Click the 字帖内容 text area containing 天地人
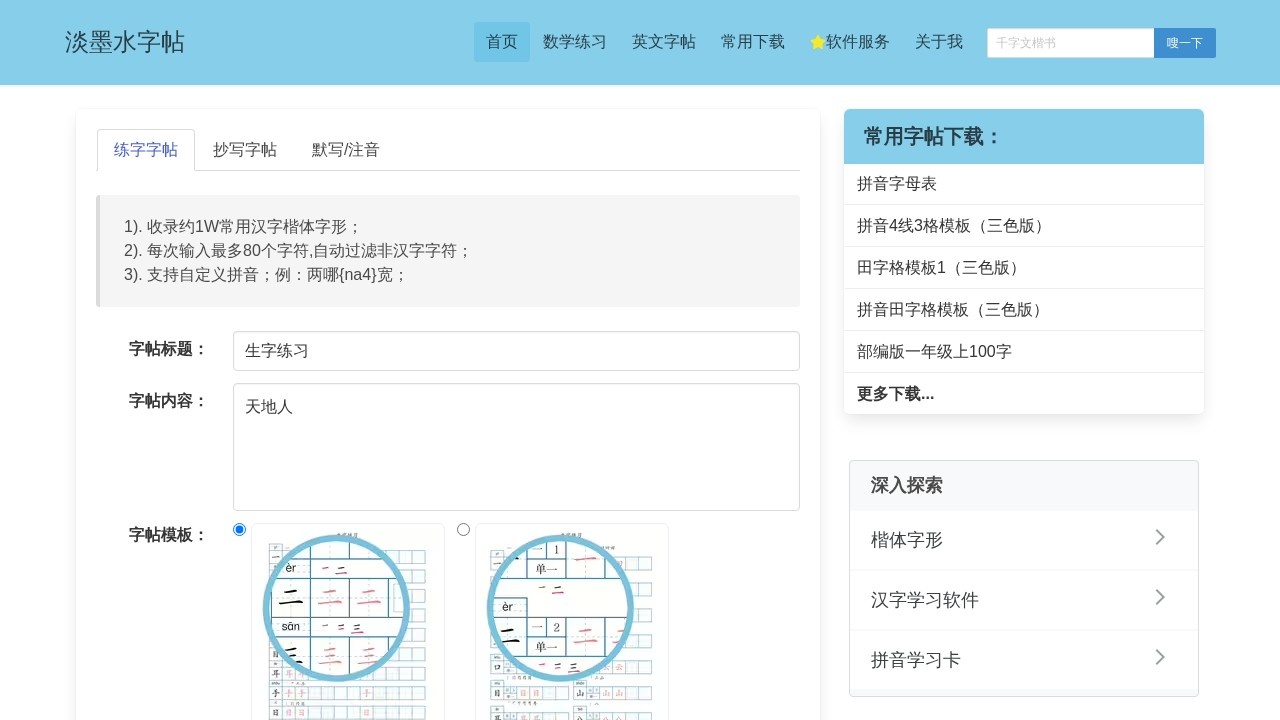Viewport: 1280px width, 720px height. click(x=516, y=447)
